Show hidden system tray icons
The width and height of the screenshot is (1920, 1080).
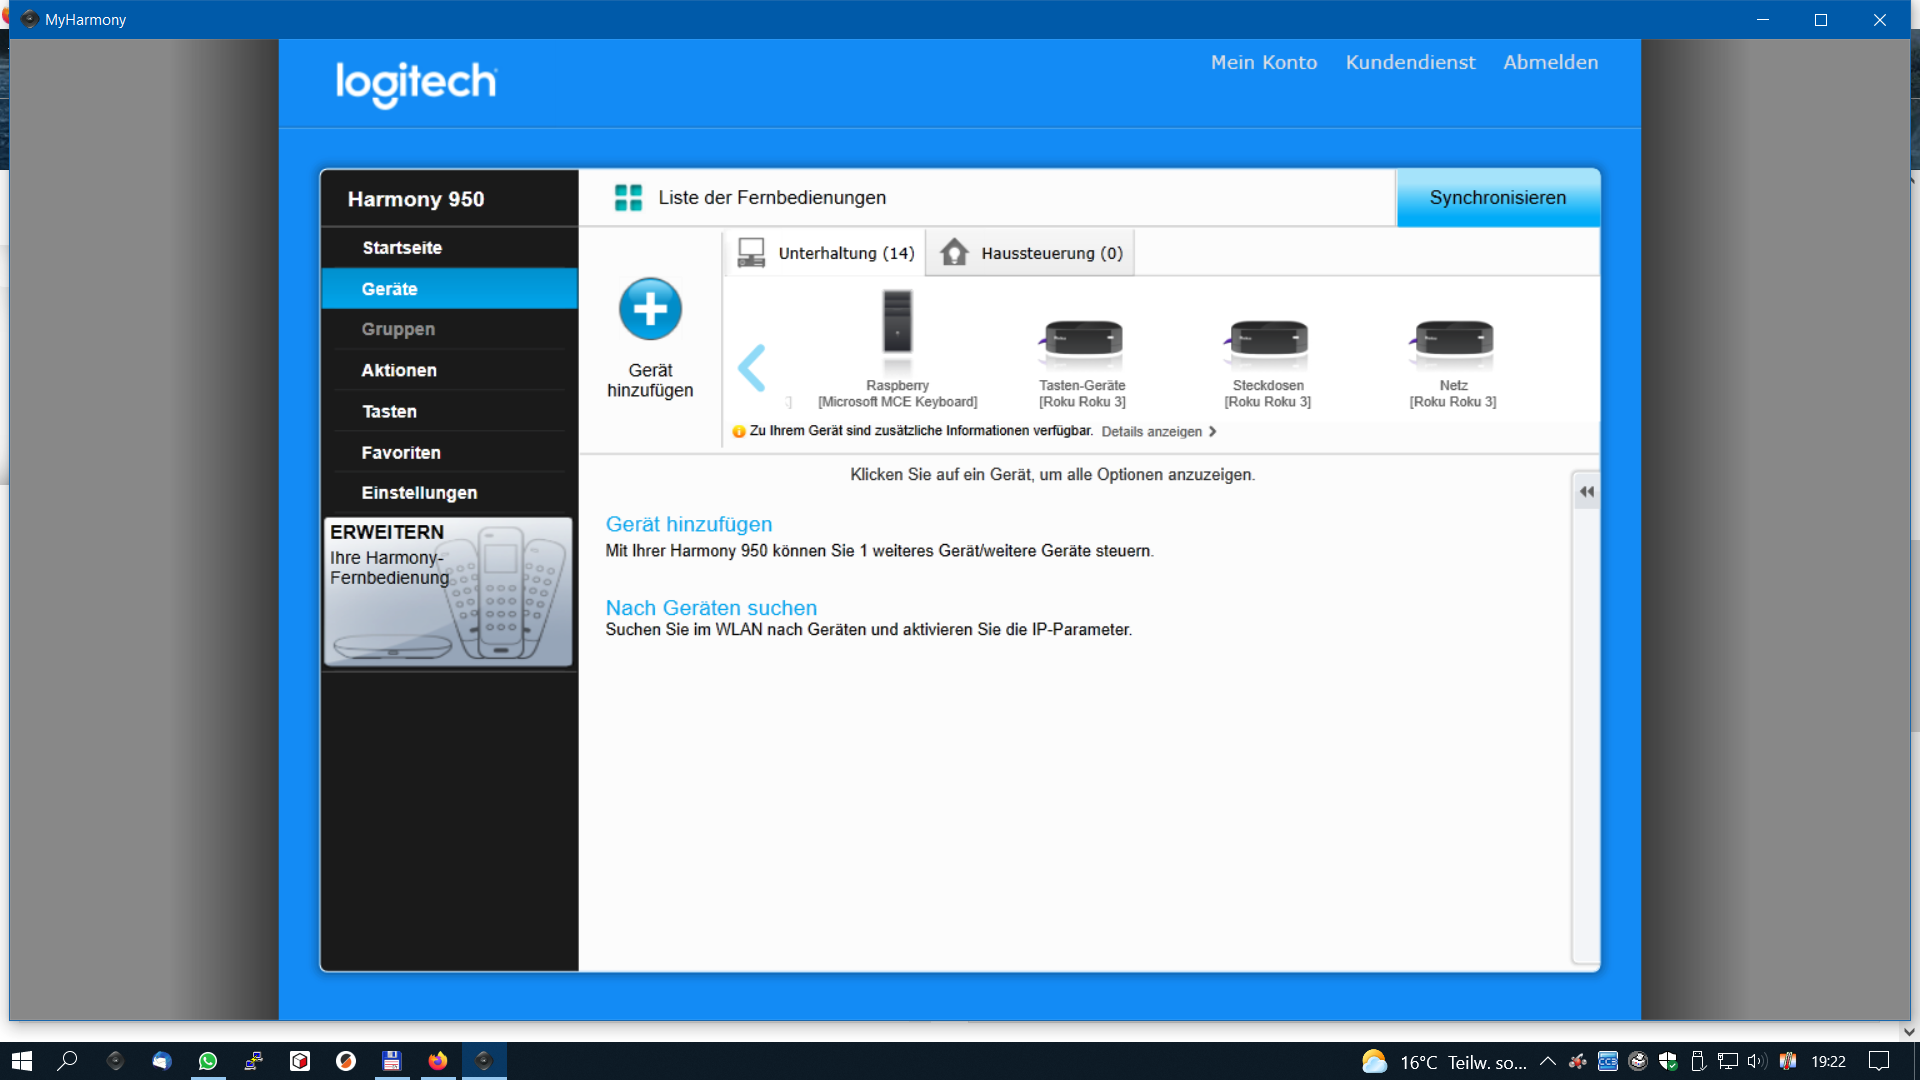tap(1547, 1062)
